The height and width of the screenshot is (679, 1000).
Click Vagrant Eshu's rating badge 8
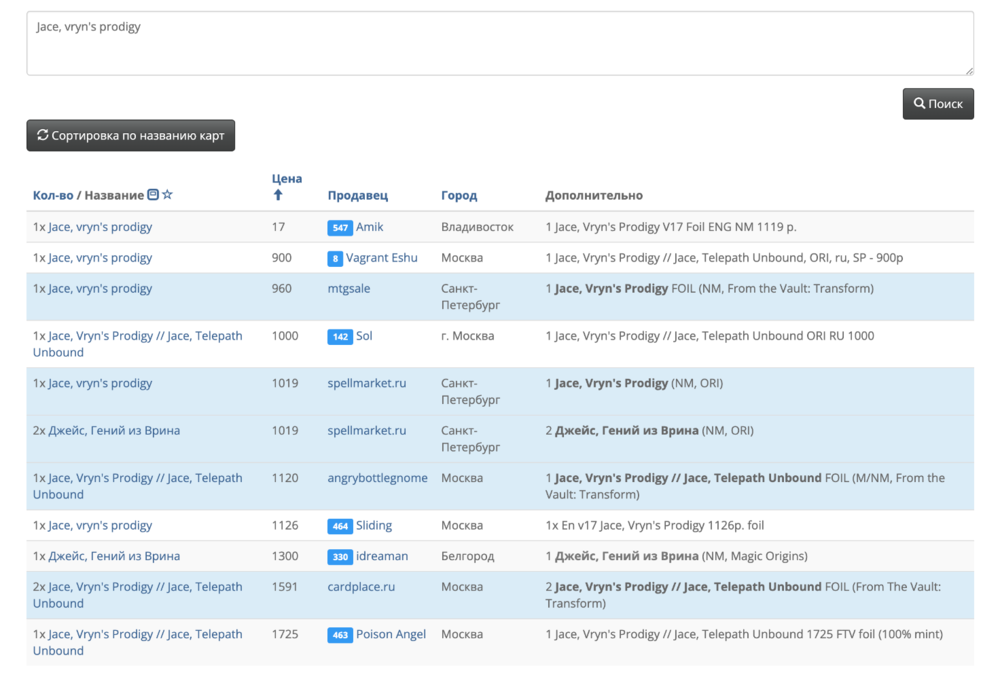(x=335, y=259)
